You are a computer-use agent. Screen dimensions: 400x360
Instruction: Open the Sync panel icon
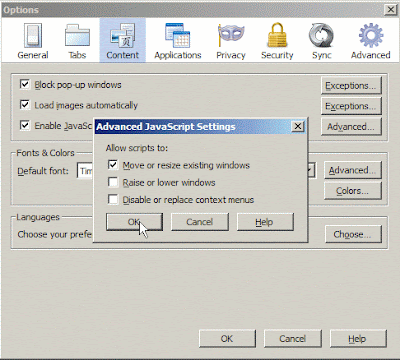(321, 41)
